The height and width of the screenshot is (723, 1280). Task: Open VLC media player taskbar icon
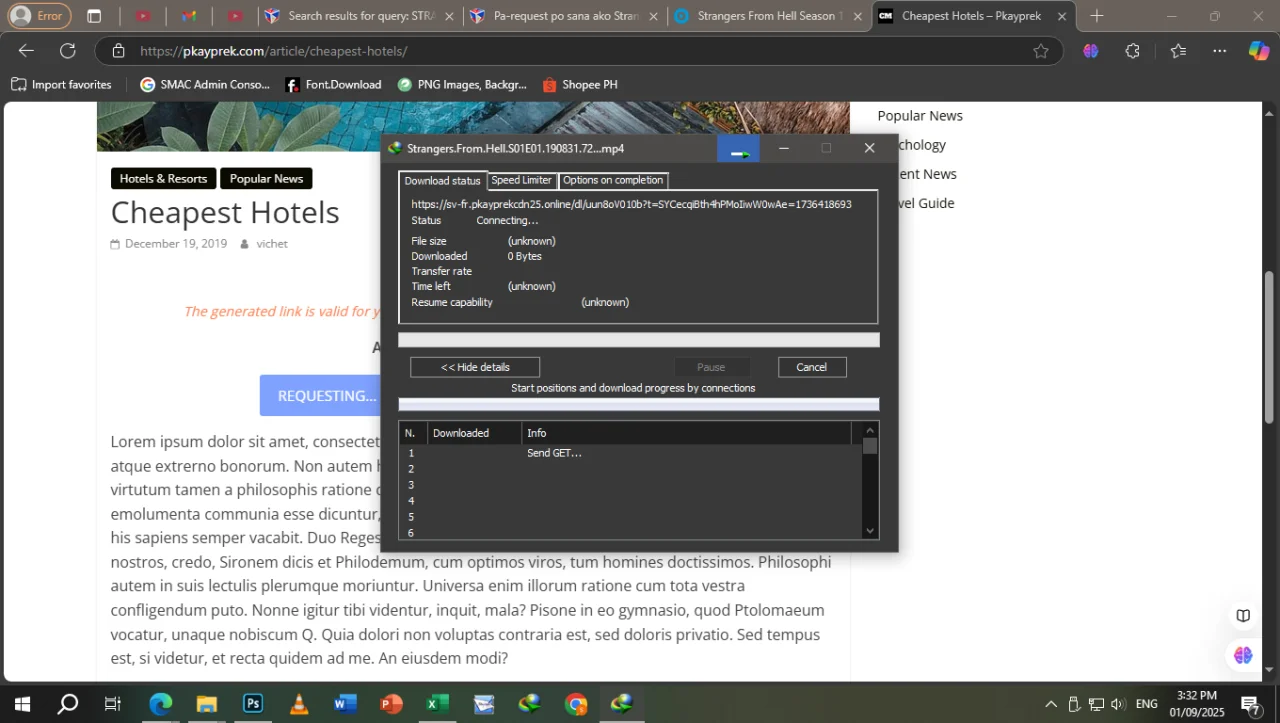point(299,704)
